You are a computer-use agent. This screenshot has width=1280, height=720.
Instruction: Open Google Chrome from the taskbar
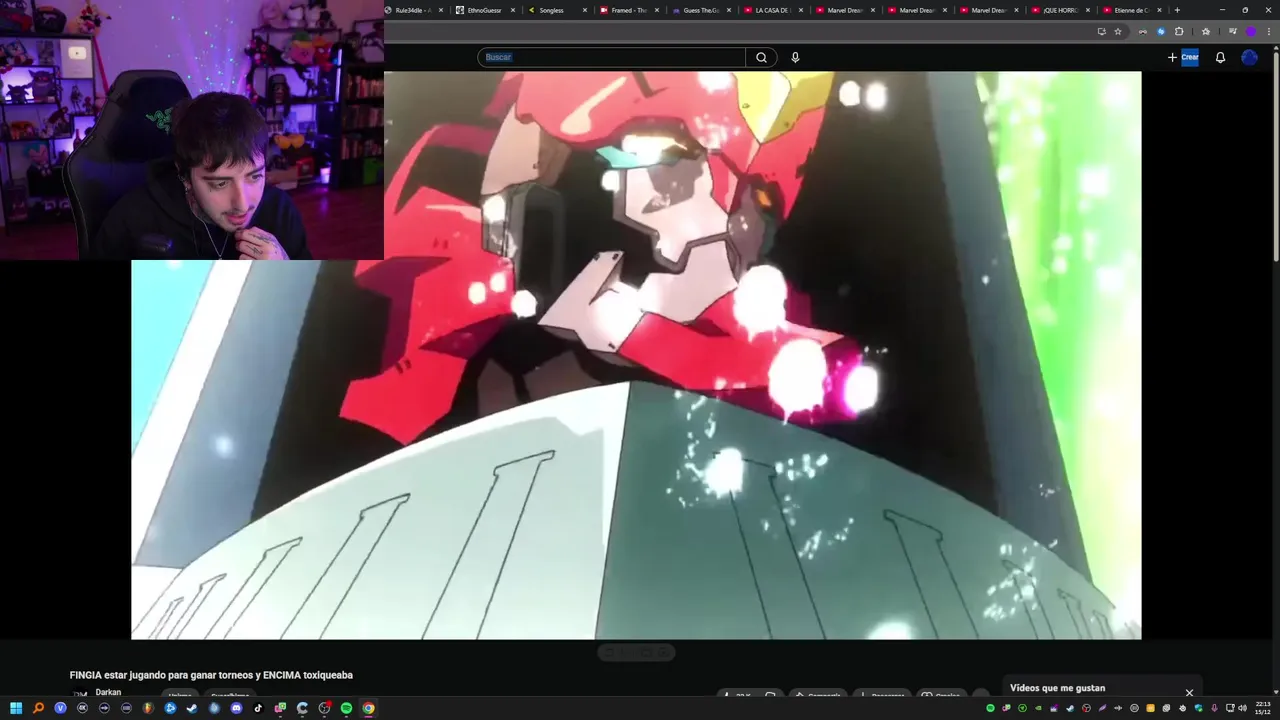pos(368,708)
